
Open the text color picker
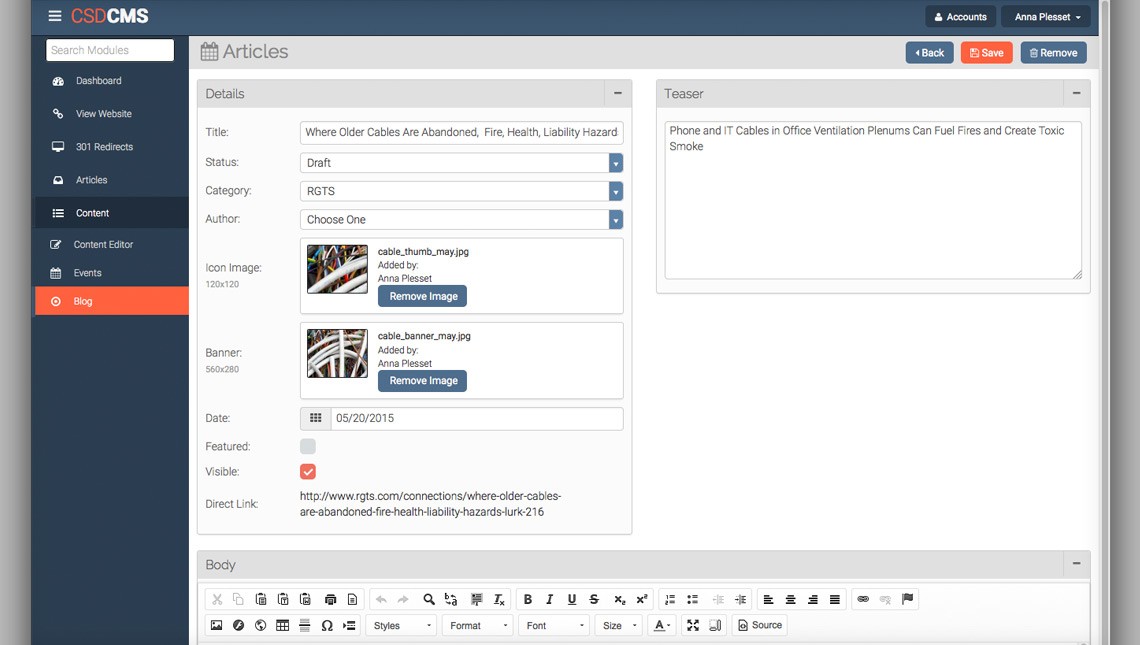coord(661,626)
